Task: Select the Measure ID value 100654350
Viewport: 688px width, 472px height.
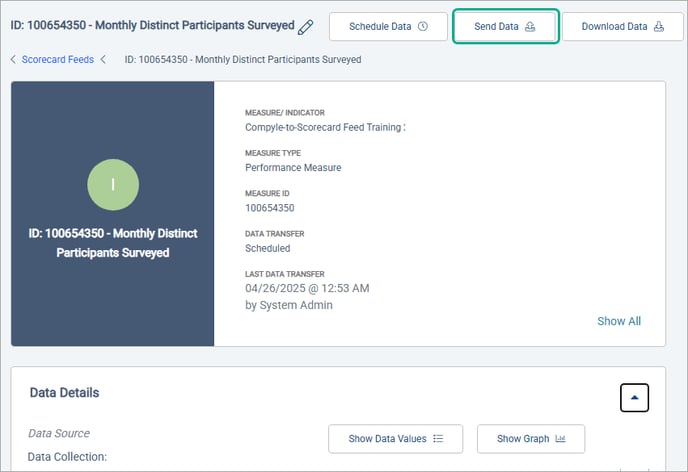Action: pos(270,208)
